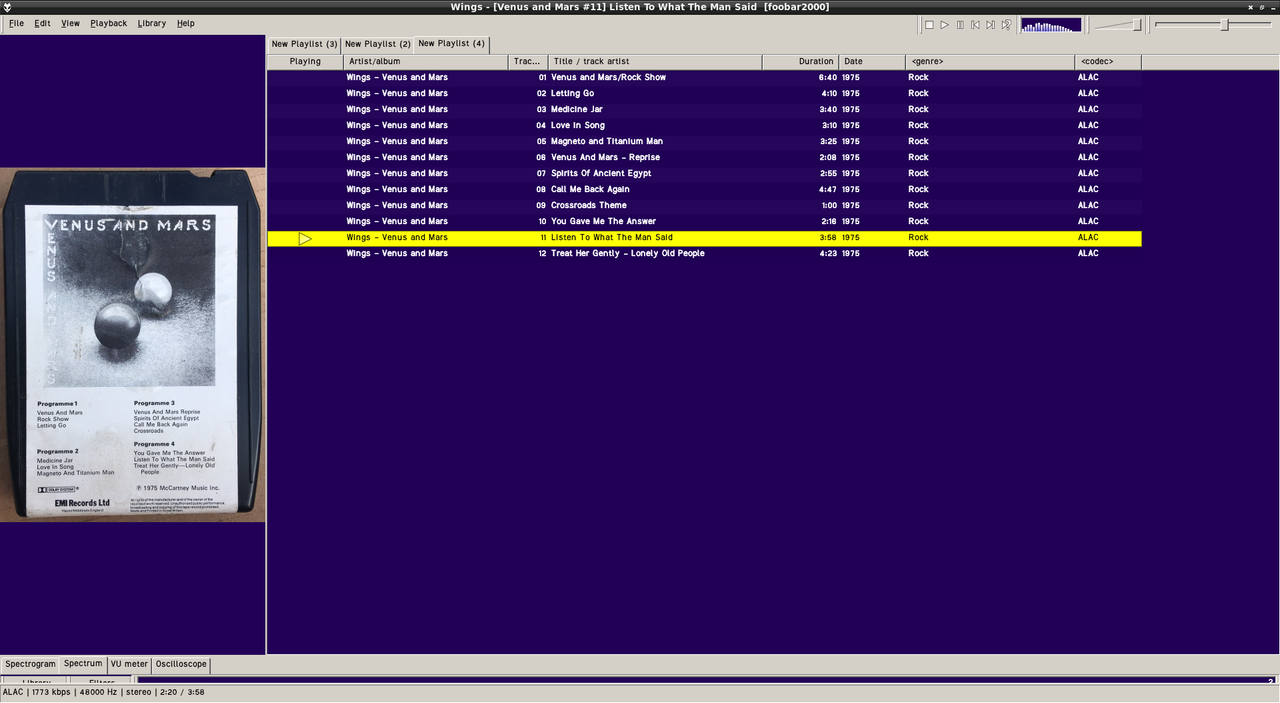Open the Playback menu
The height and width of the screenshot is (703, 1280).
click(x=109, y=23)
